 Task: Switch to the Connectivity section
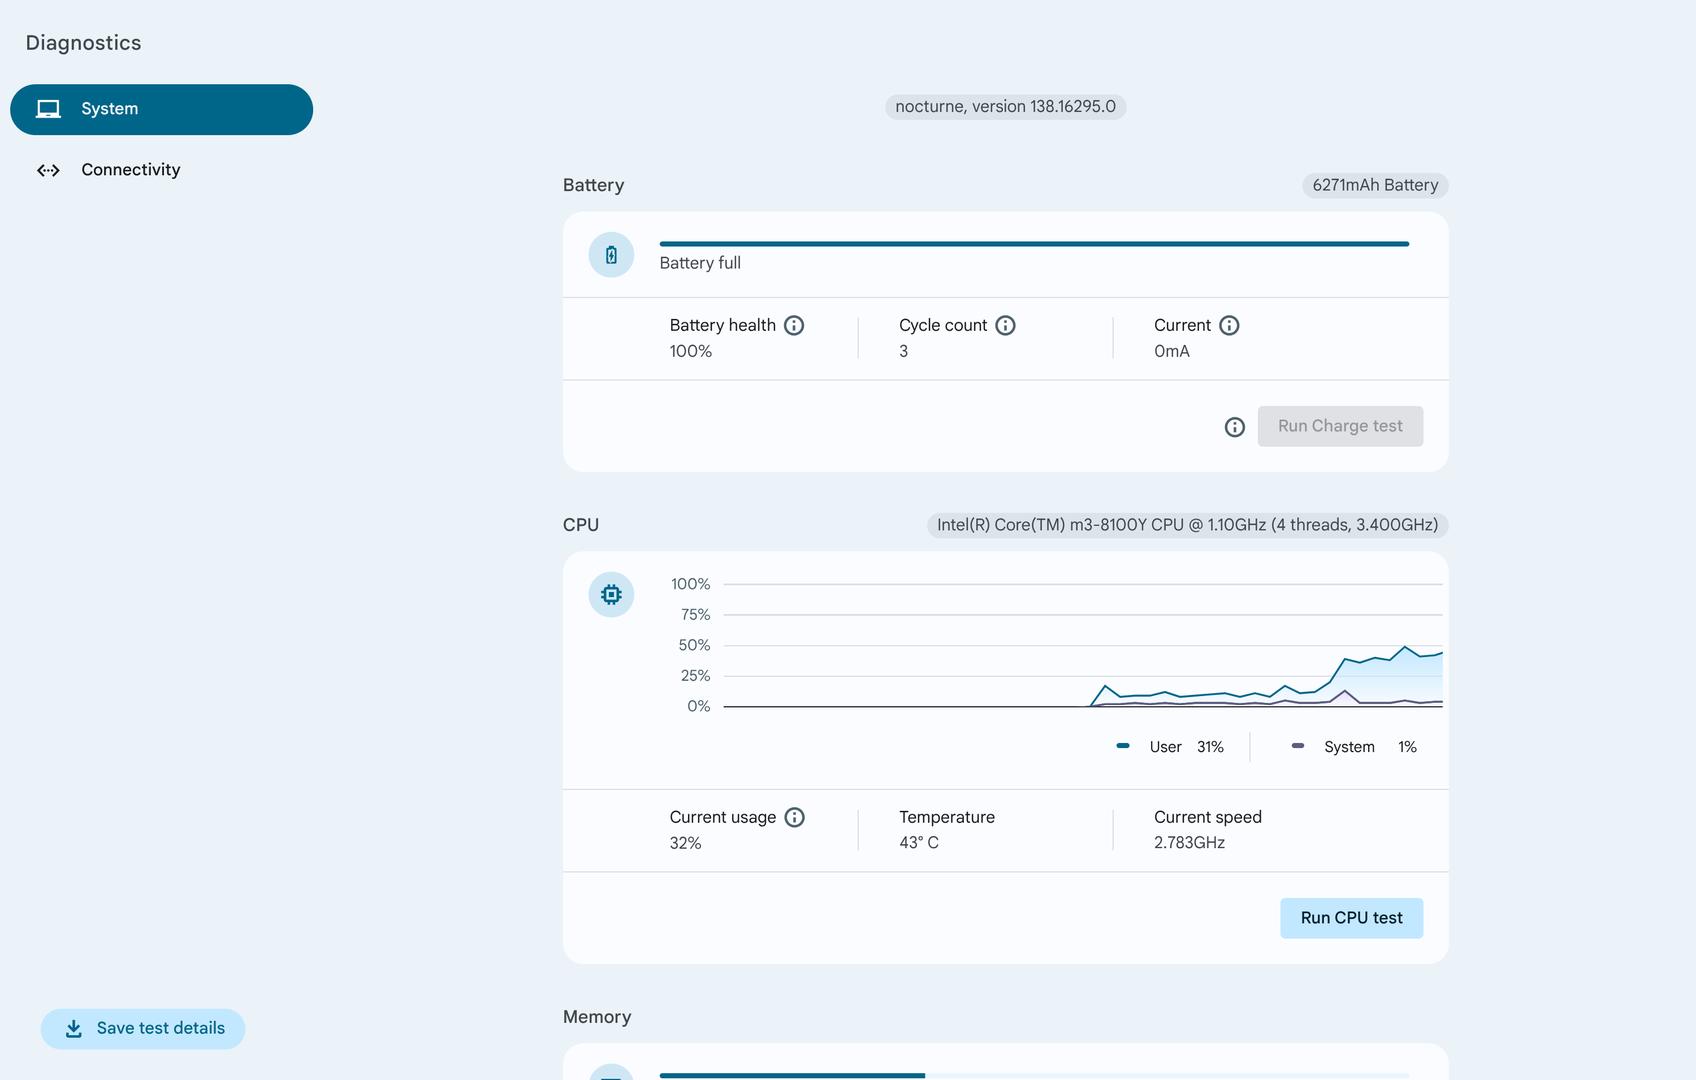130,170
